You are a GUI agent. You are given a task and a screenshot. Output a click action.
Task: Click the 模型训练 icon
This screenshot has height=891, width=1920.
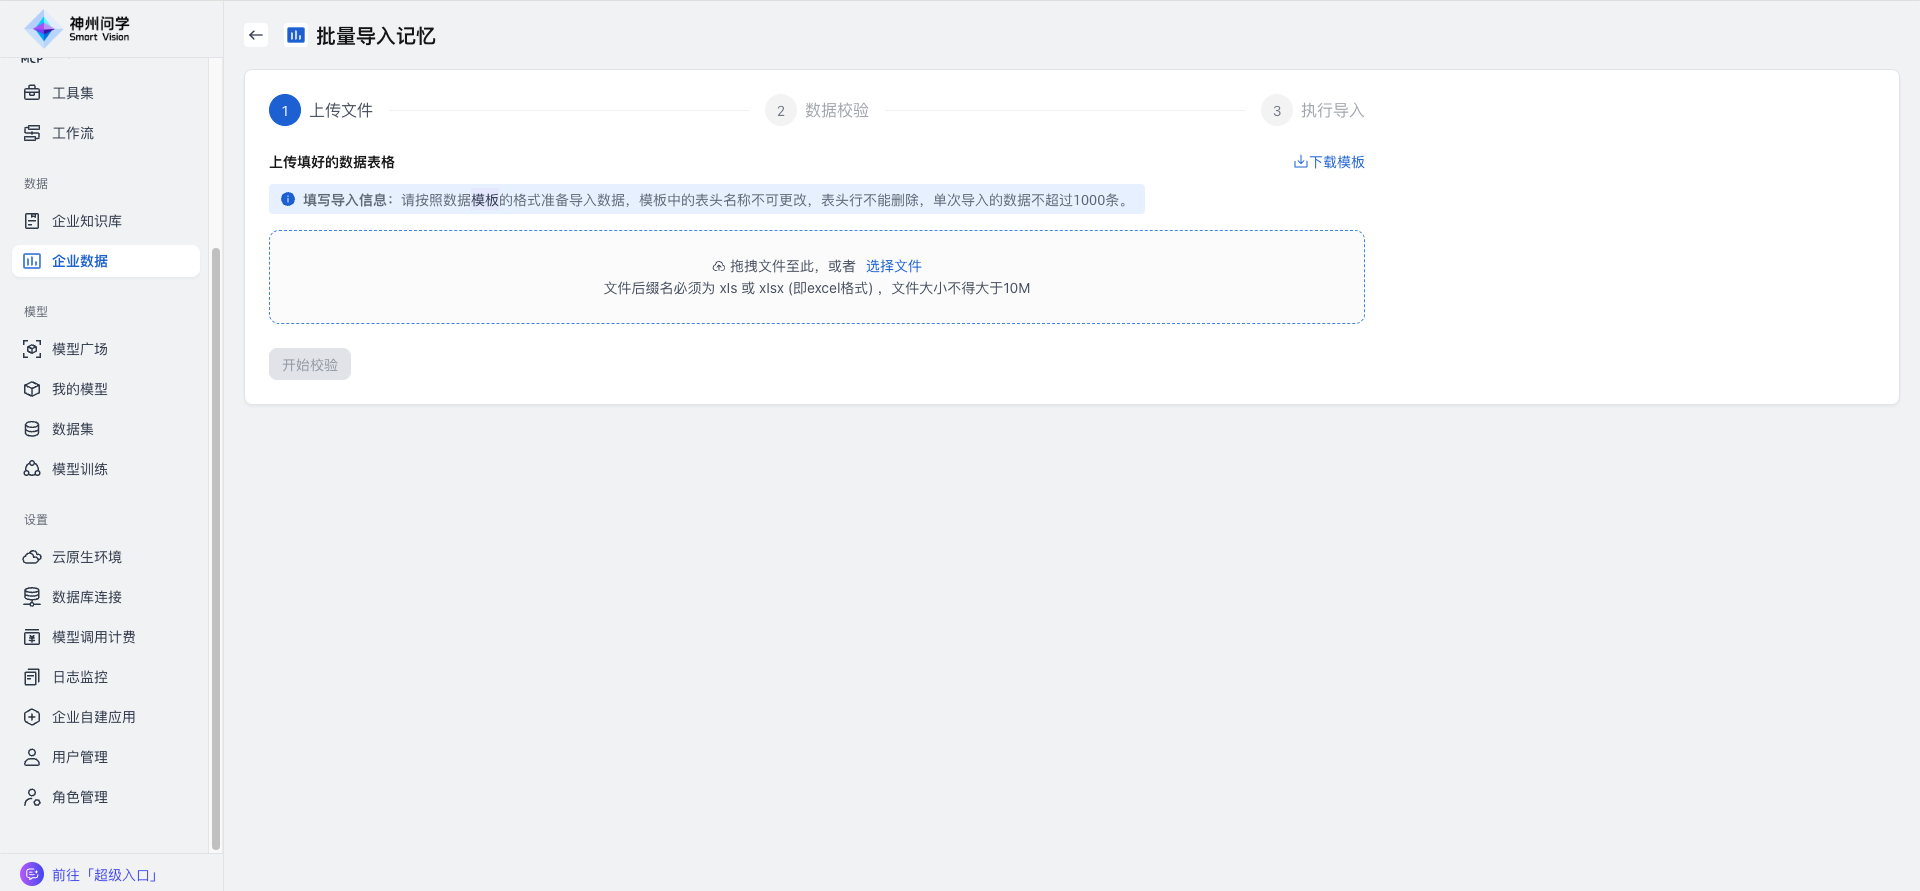tap(32, 469)
